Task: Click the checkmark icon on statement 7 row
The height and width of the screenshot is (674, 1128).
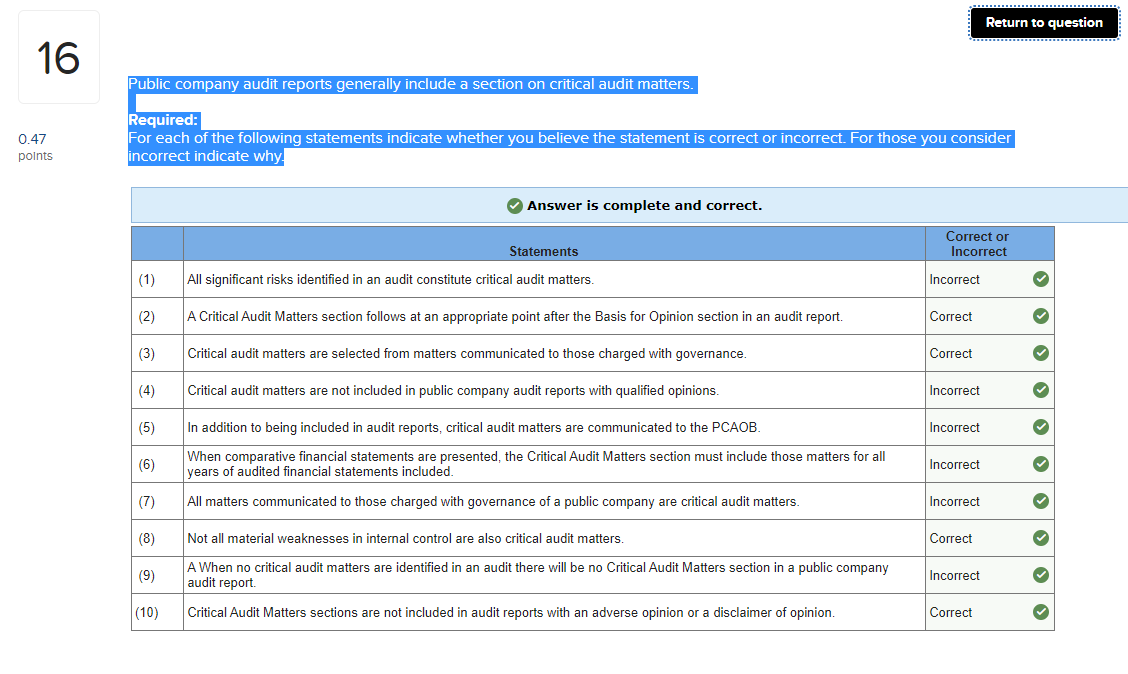Action: pos(1041,501)
